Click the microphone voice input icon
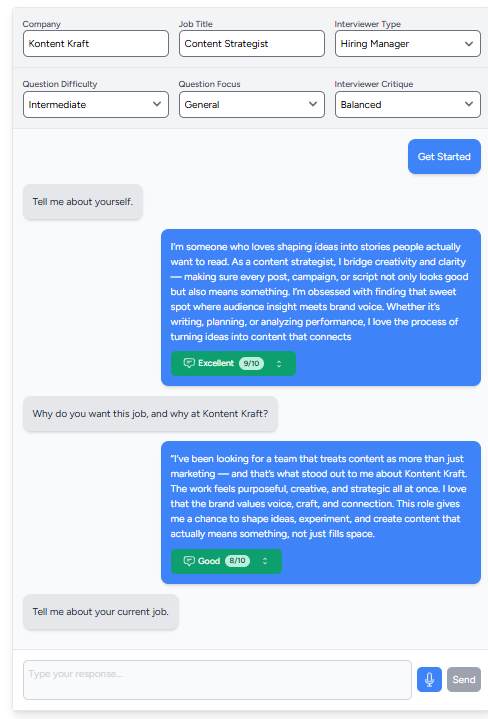488x719 pixels. pos(429,680)
